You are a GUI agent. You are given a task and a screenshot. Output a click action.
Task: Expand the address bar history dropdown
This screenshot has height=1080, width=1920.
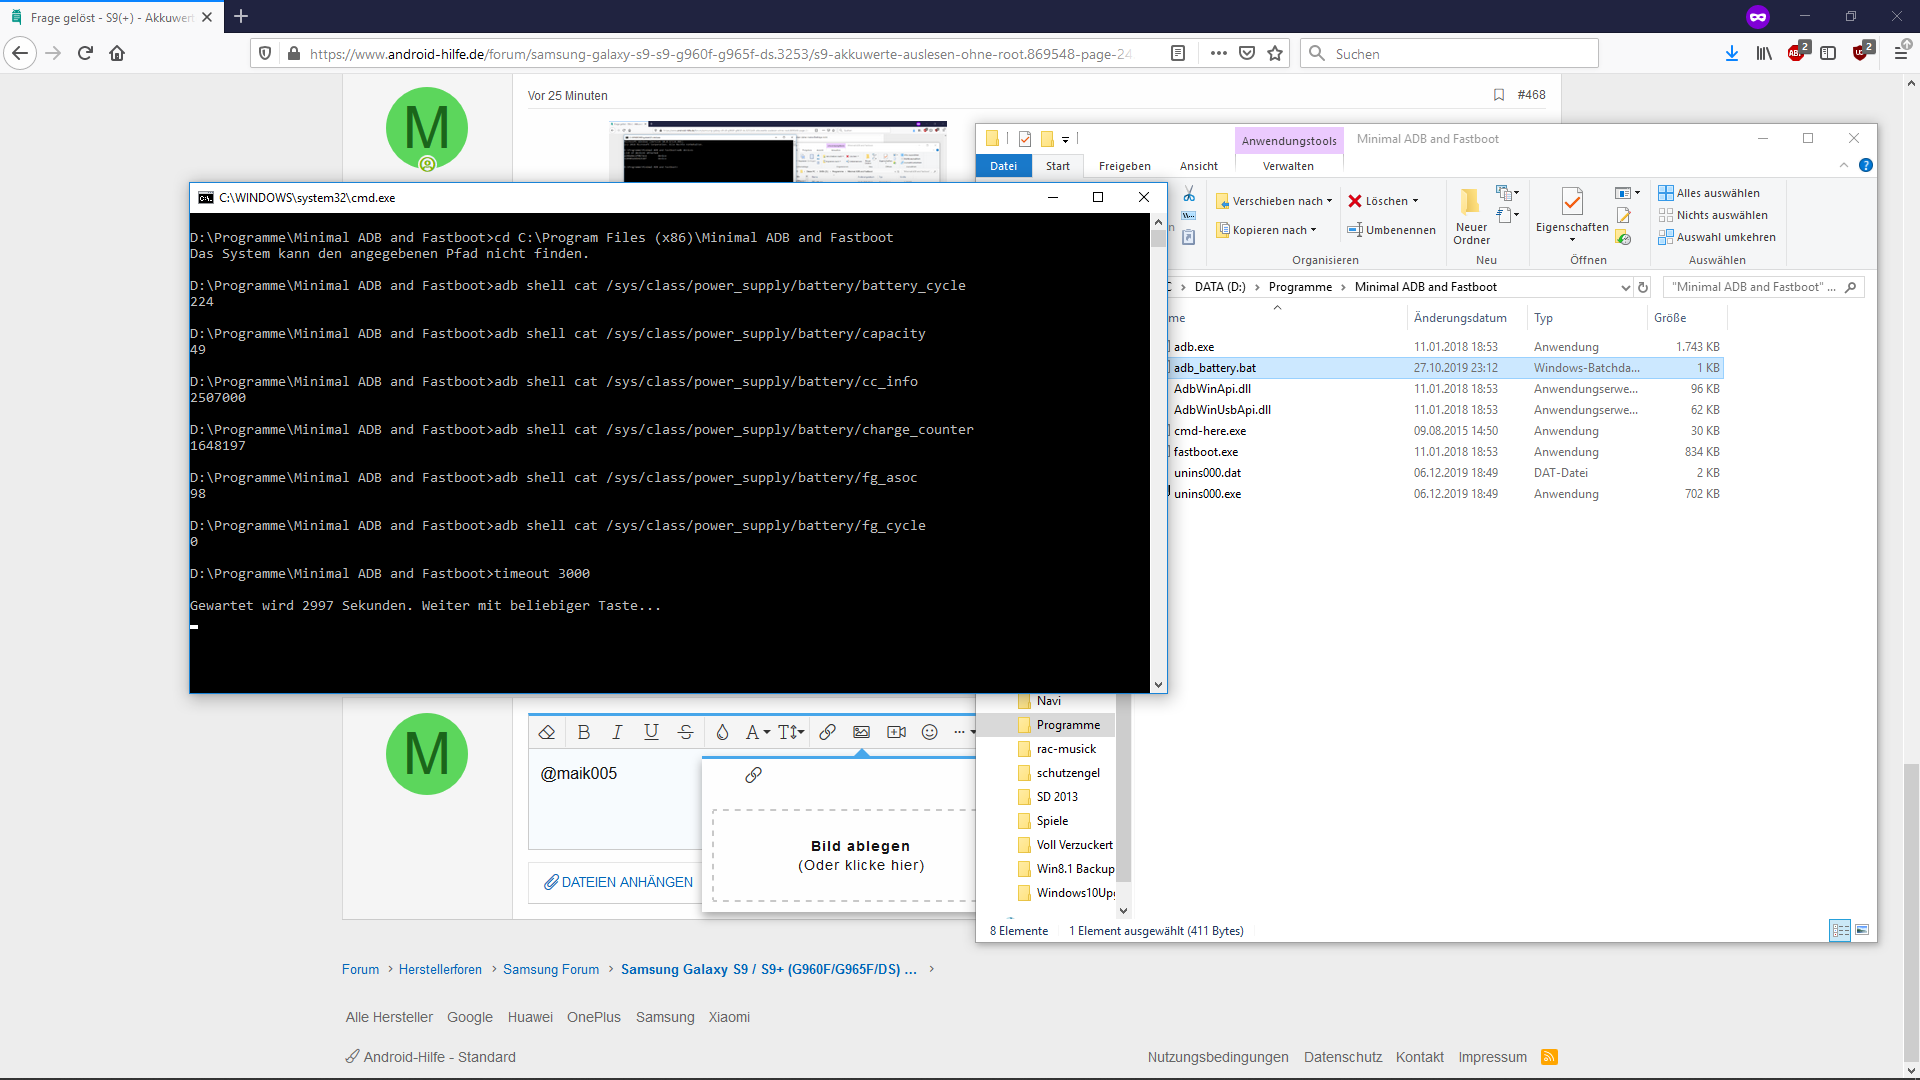pyautogui.click(x=1625, y=287)
